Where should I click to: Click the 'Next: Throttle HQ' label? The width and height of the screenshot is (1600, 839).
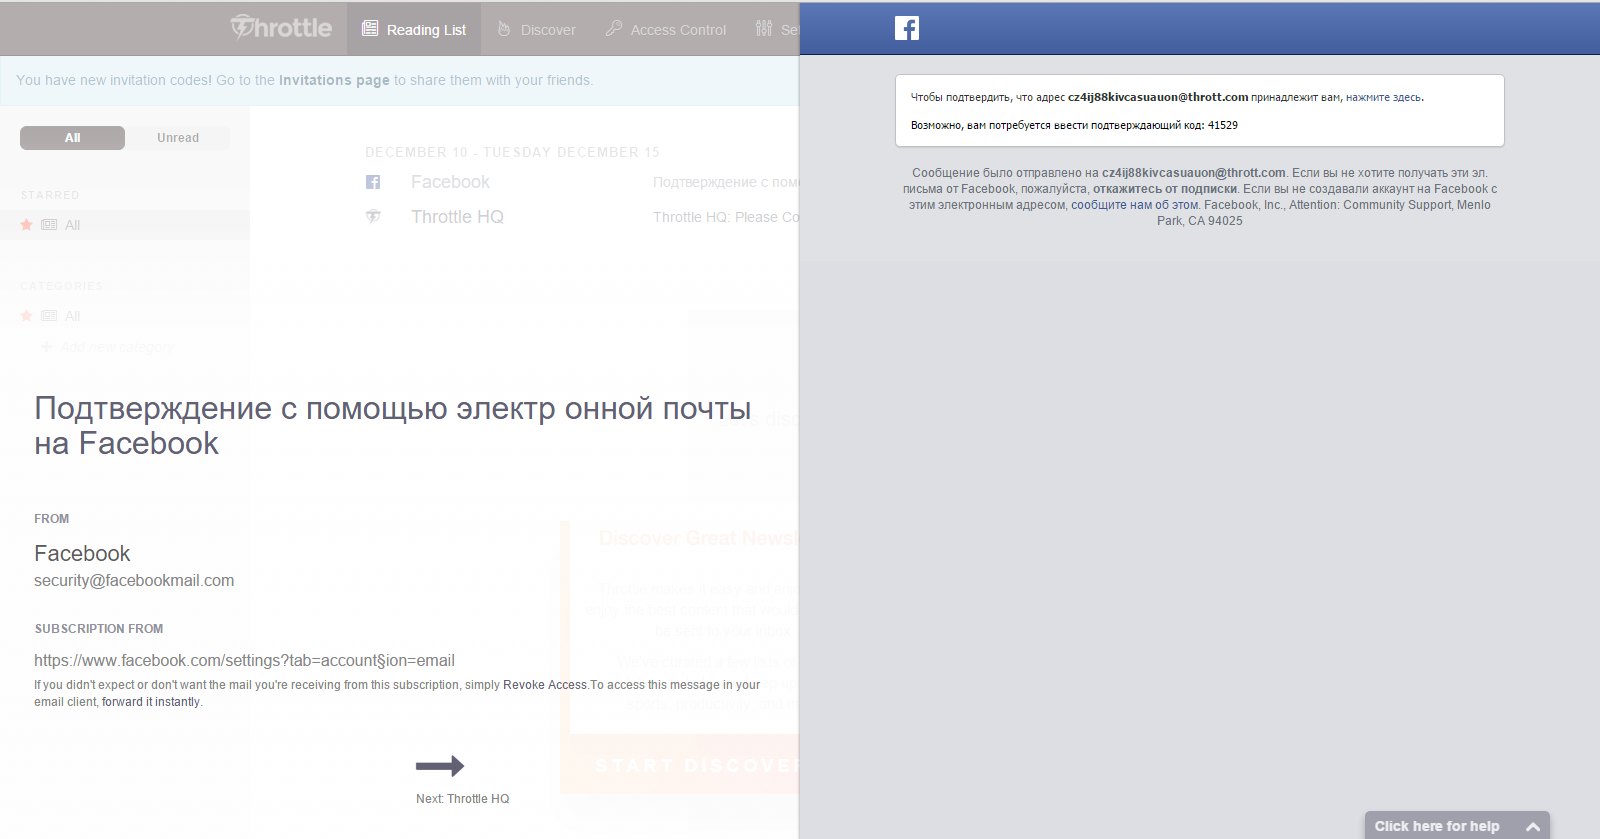click(463, 799)
